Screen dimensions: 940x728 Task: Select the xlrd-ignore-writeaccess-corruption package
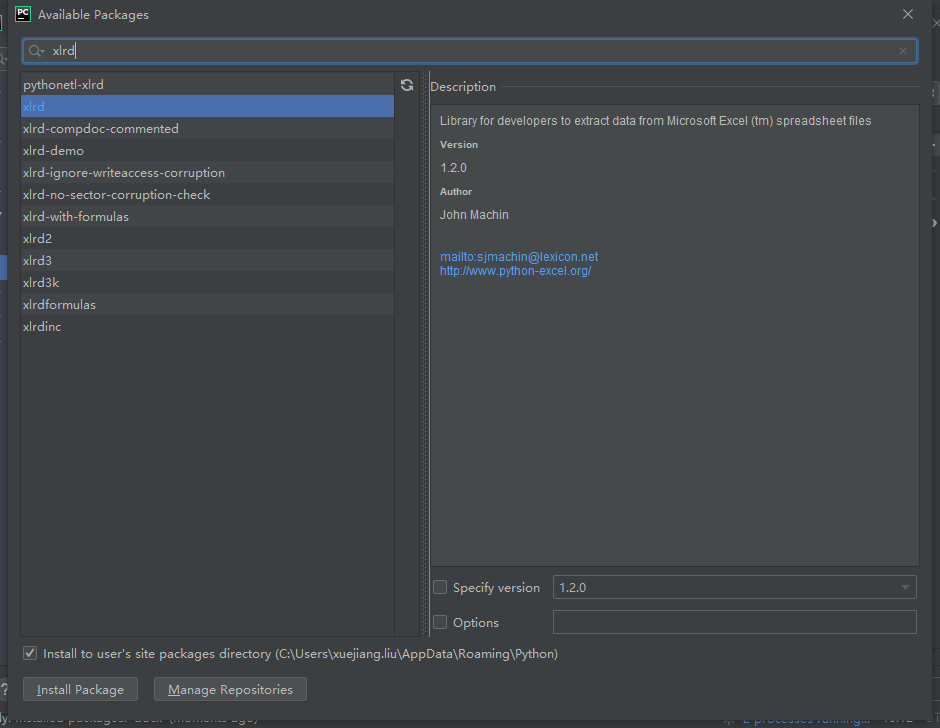[207, 173]
